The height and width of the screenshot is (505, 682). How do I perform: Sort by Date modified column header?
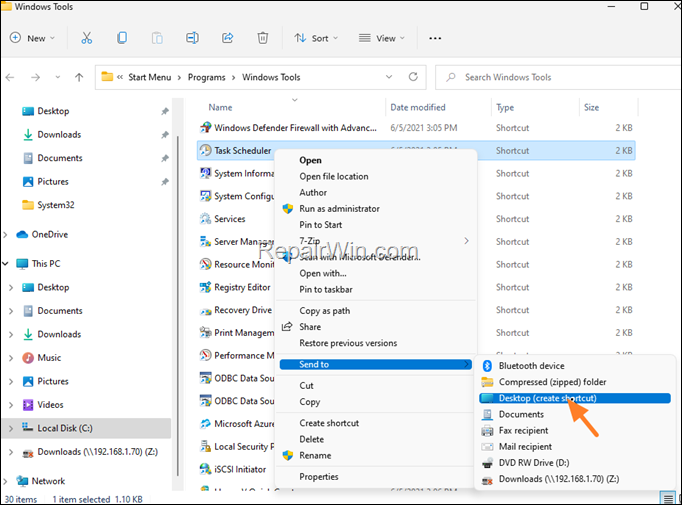[x=418, y=107]
